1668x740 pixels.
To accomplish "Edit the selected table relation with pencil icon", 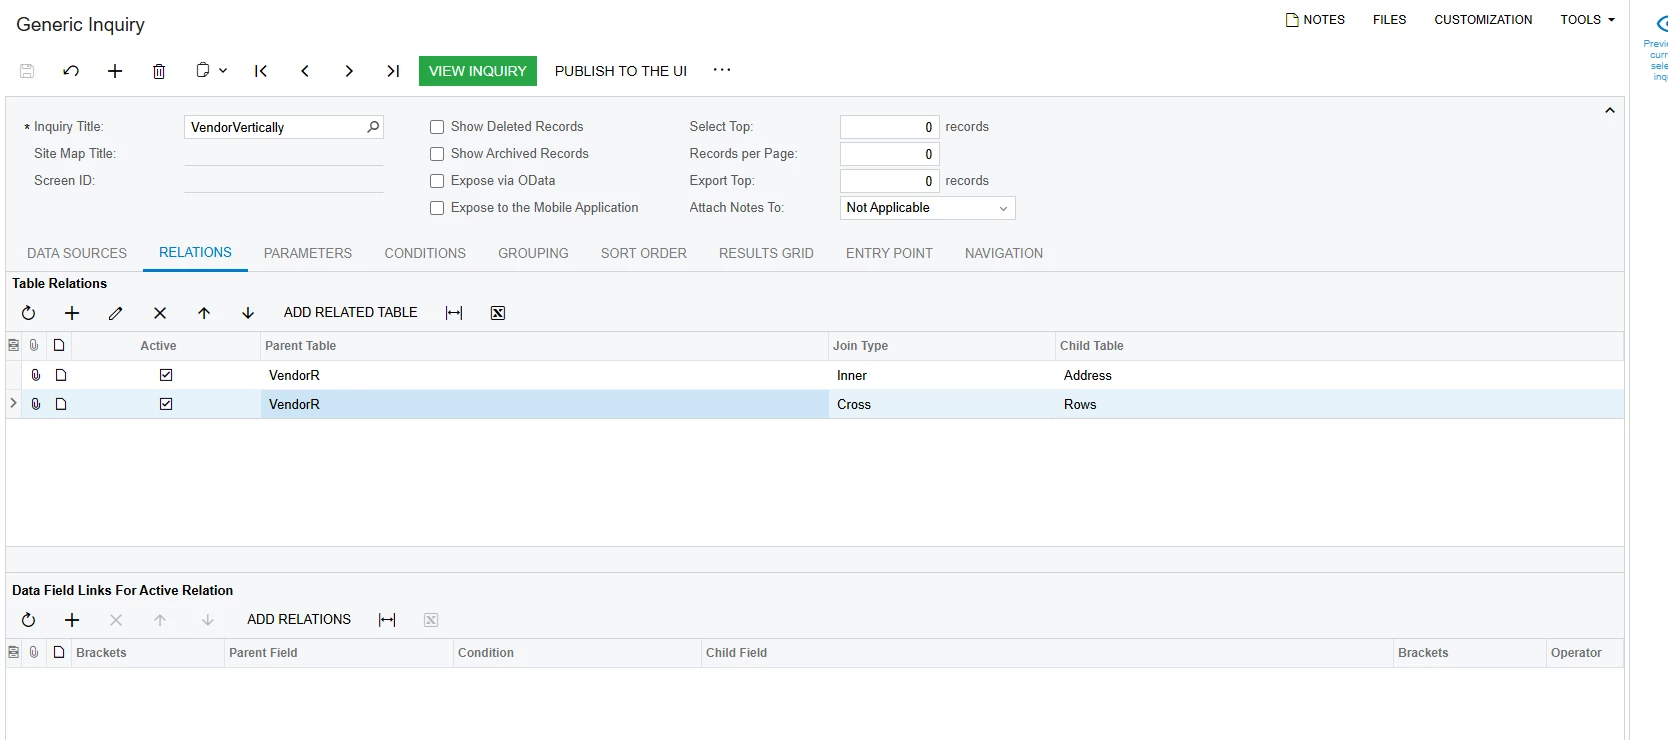I will pos(116,313).
